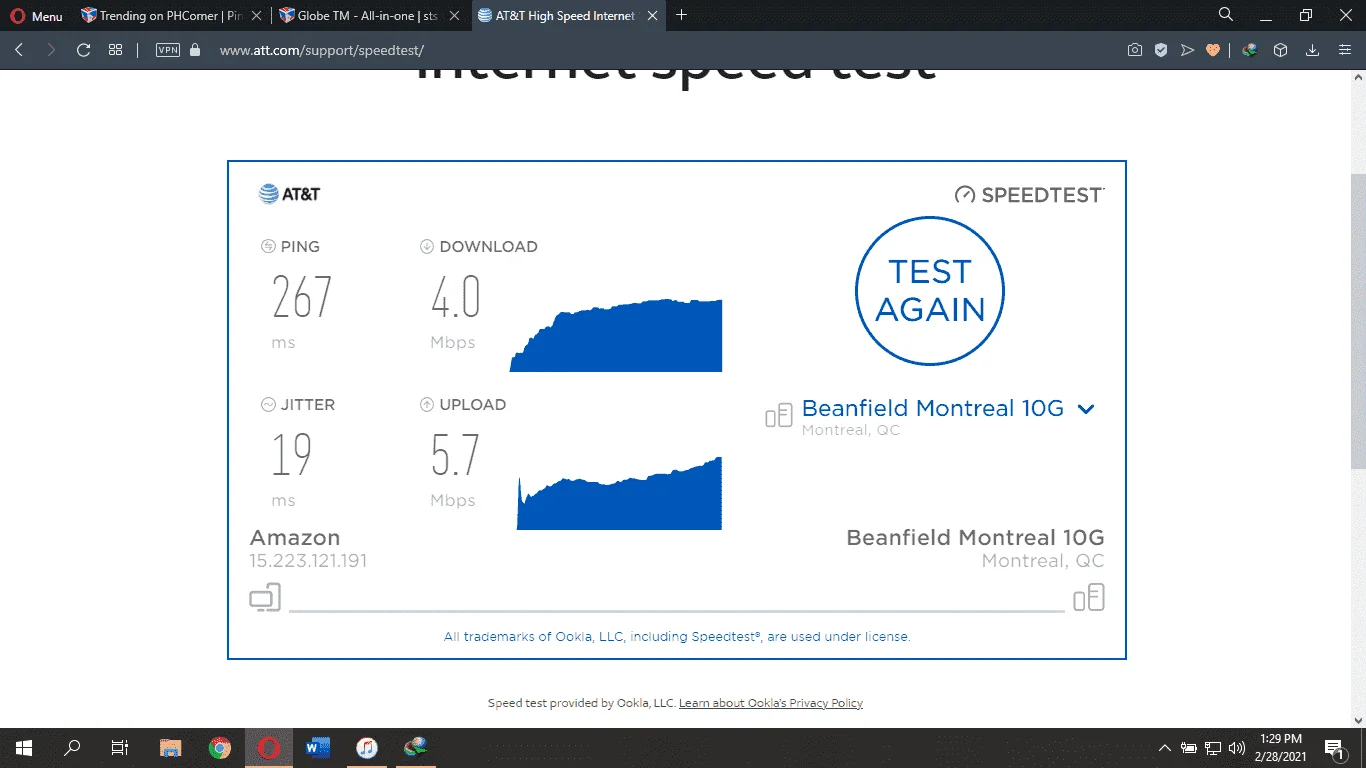Open Windows taskbar search
1366x768 pixels.
coord(72,748)
